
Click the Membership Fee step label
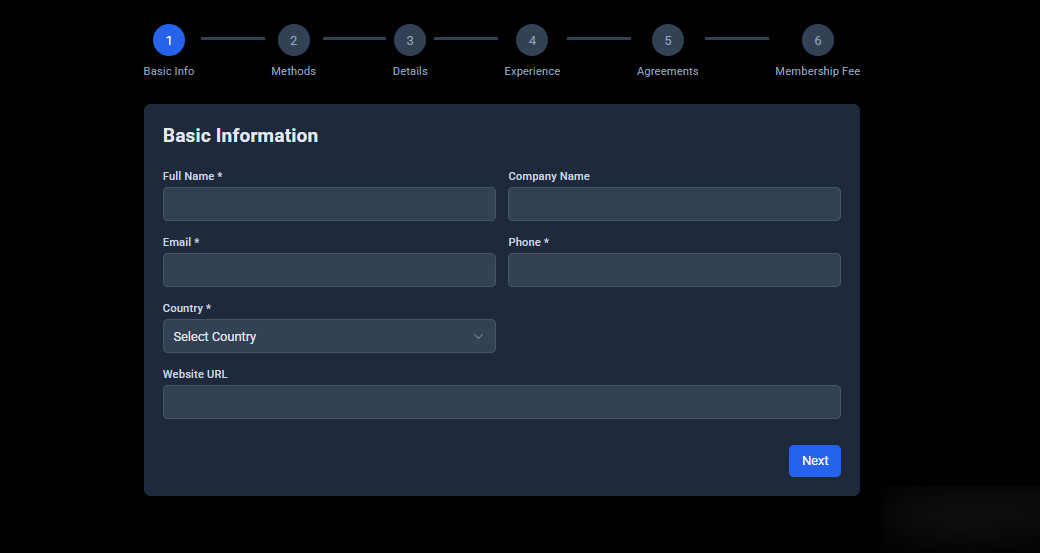(818, 71)
